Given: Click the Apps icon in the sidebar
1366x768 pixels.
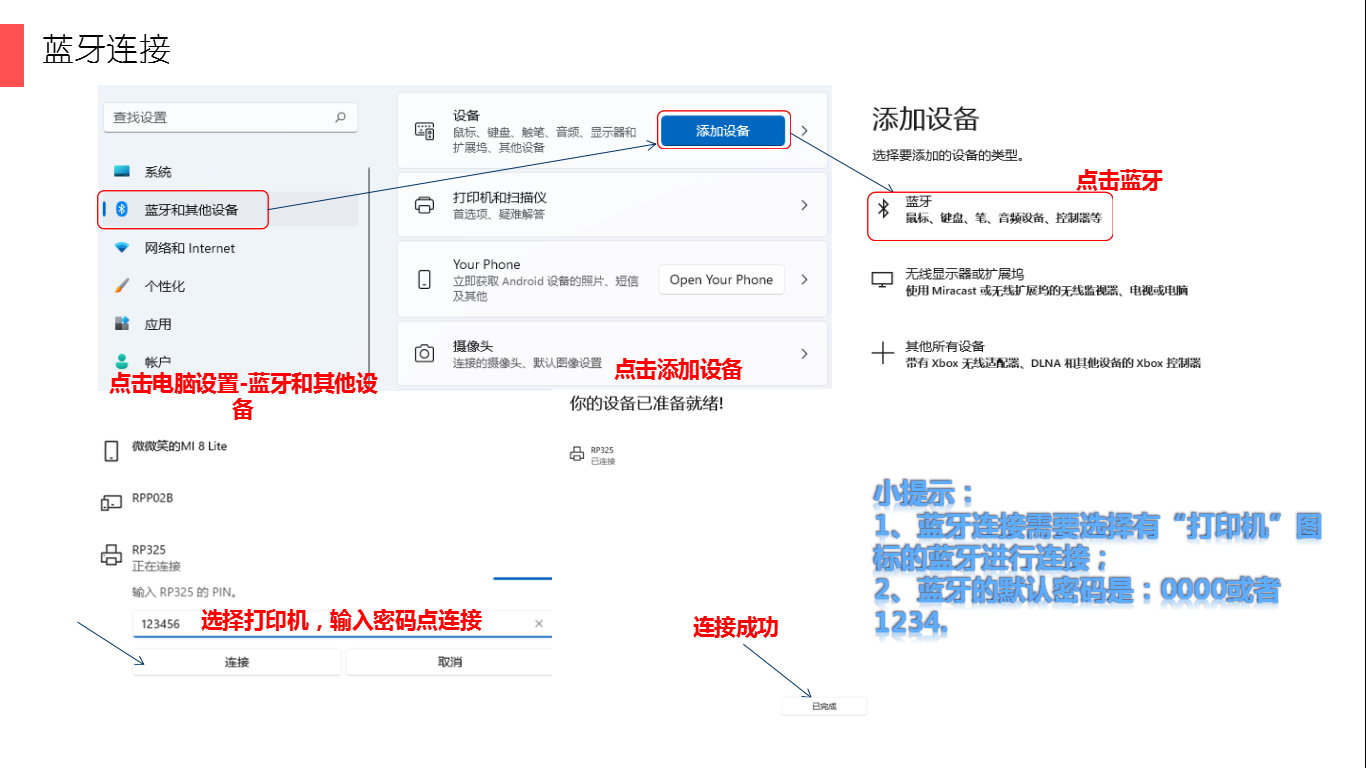Looking at the screenshot, I should (x=122, y=324).
